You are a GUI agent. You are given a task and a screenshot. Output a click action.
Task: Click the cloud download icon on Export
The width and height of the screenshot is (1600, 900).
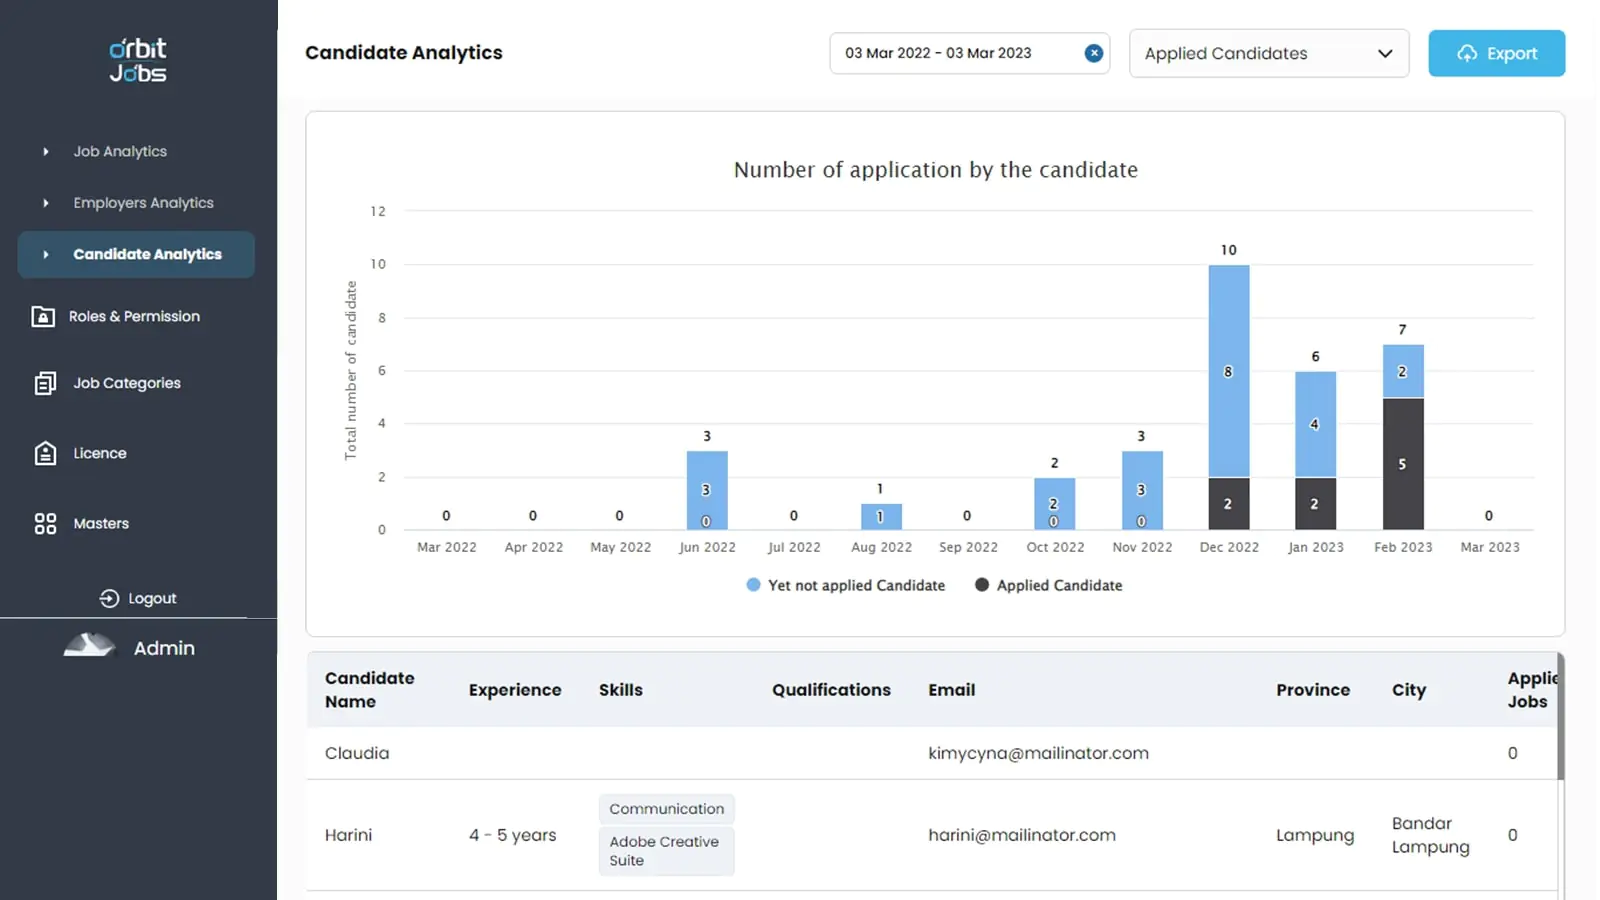point(1466,54)
